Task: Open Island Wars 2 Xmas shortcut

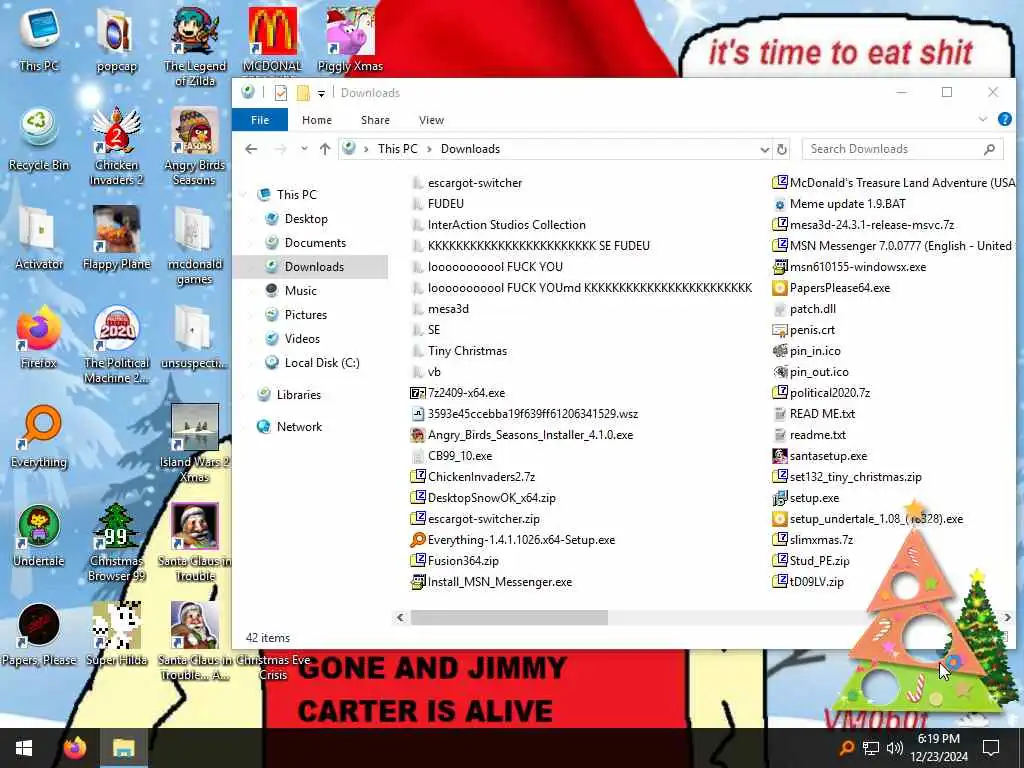Action: point(195,443)
